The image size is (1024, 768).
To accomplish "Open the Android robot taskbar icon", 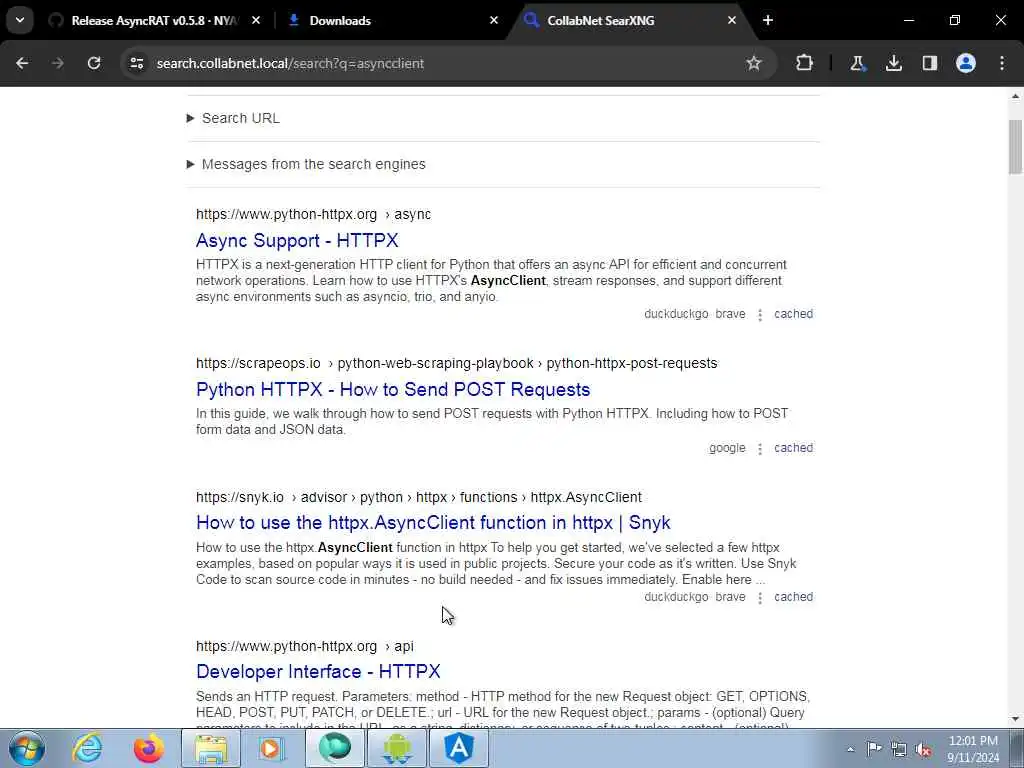I will click(x=397, y=748).
